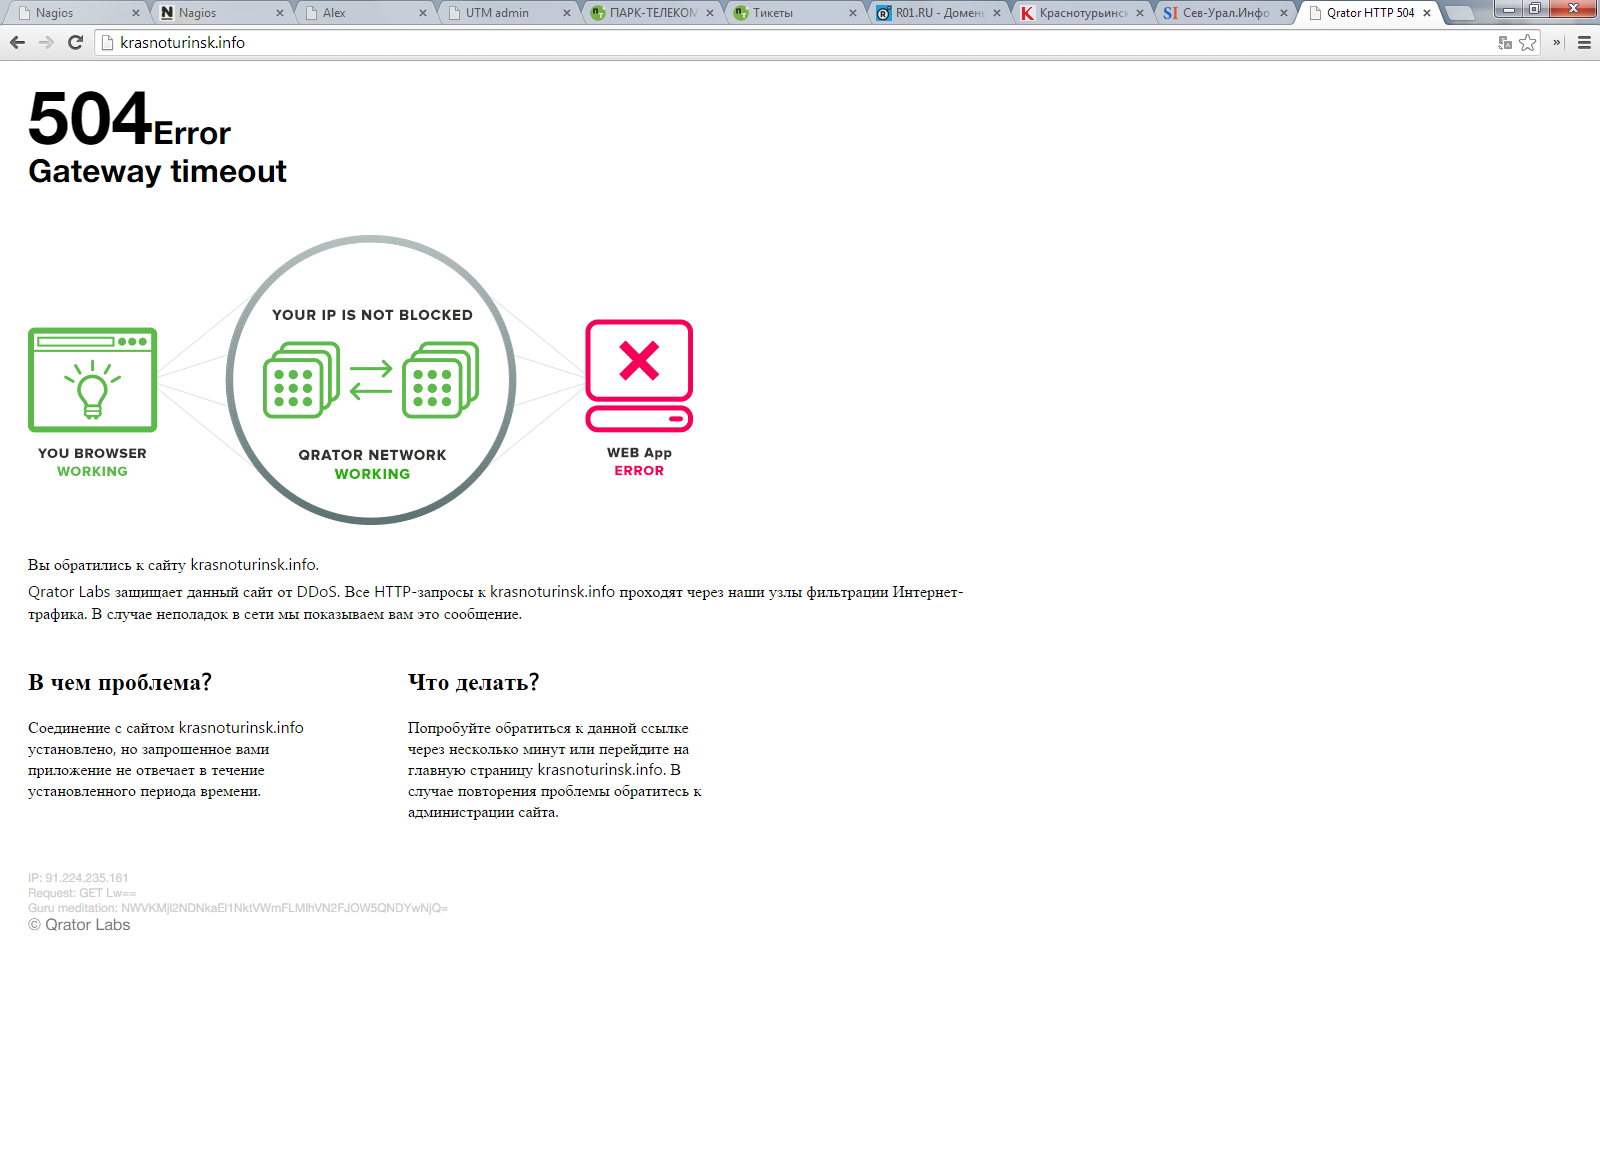Bookmark this page with the star icon

[x=1528, y=42]
